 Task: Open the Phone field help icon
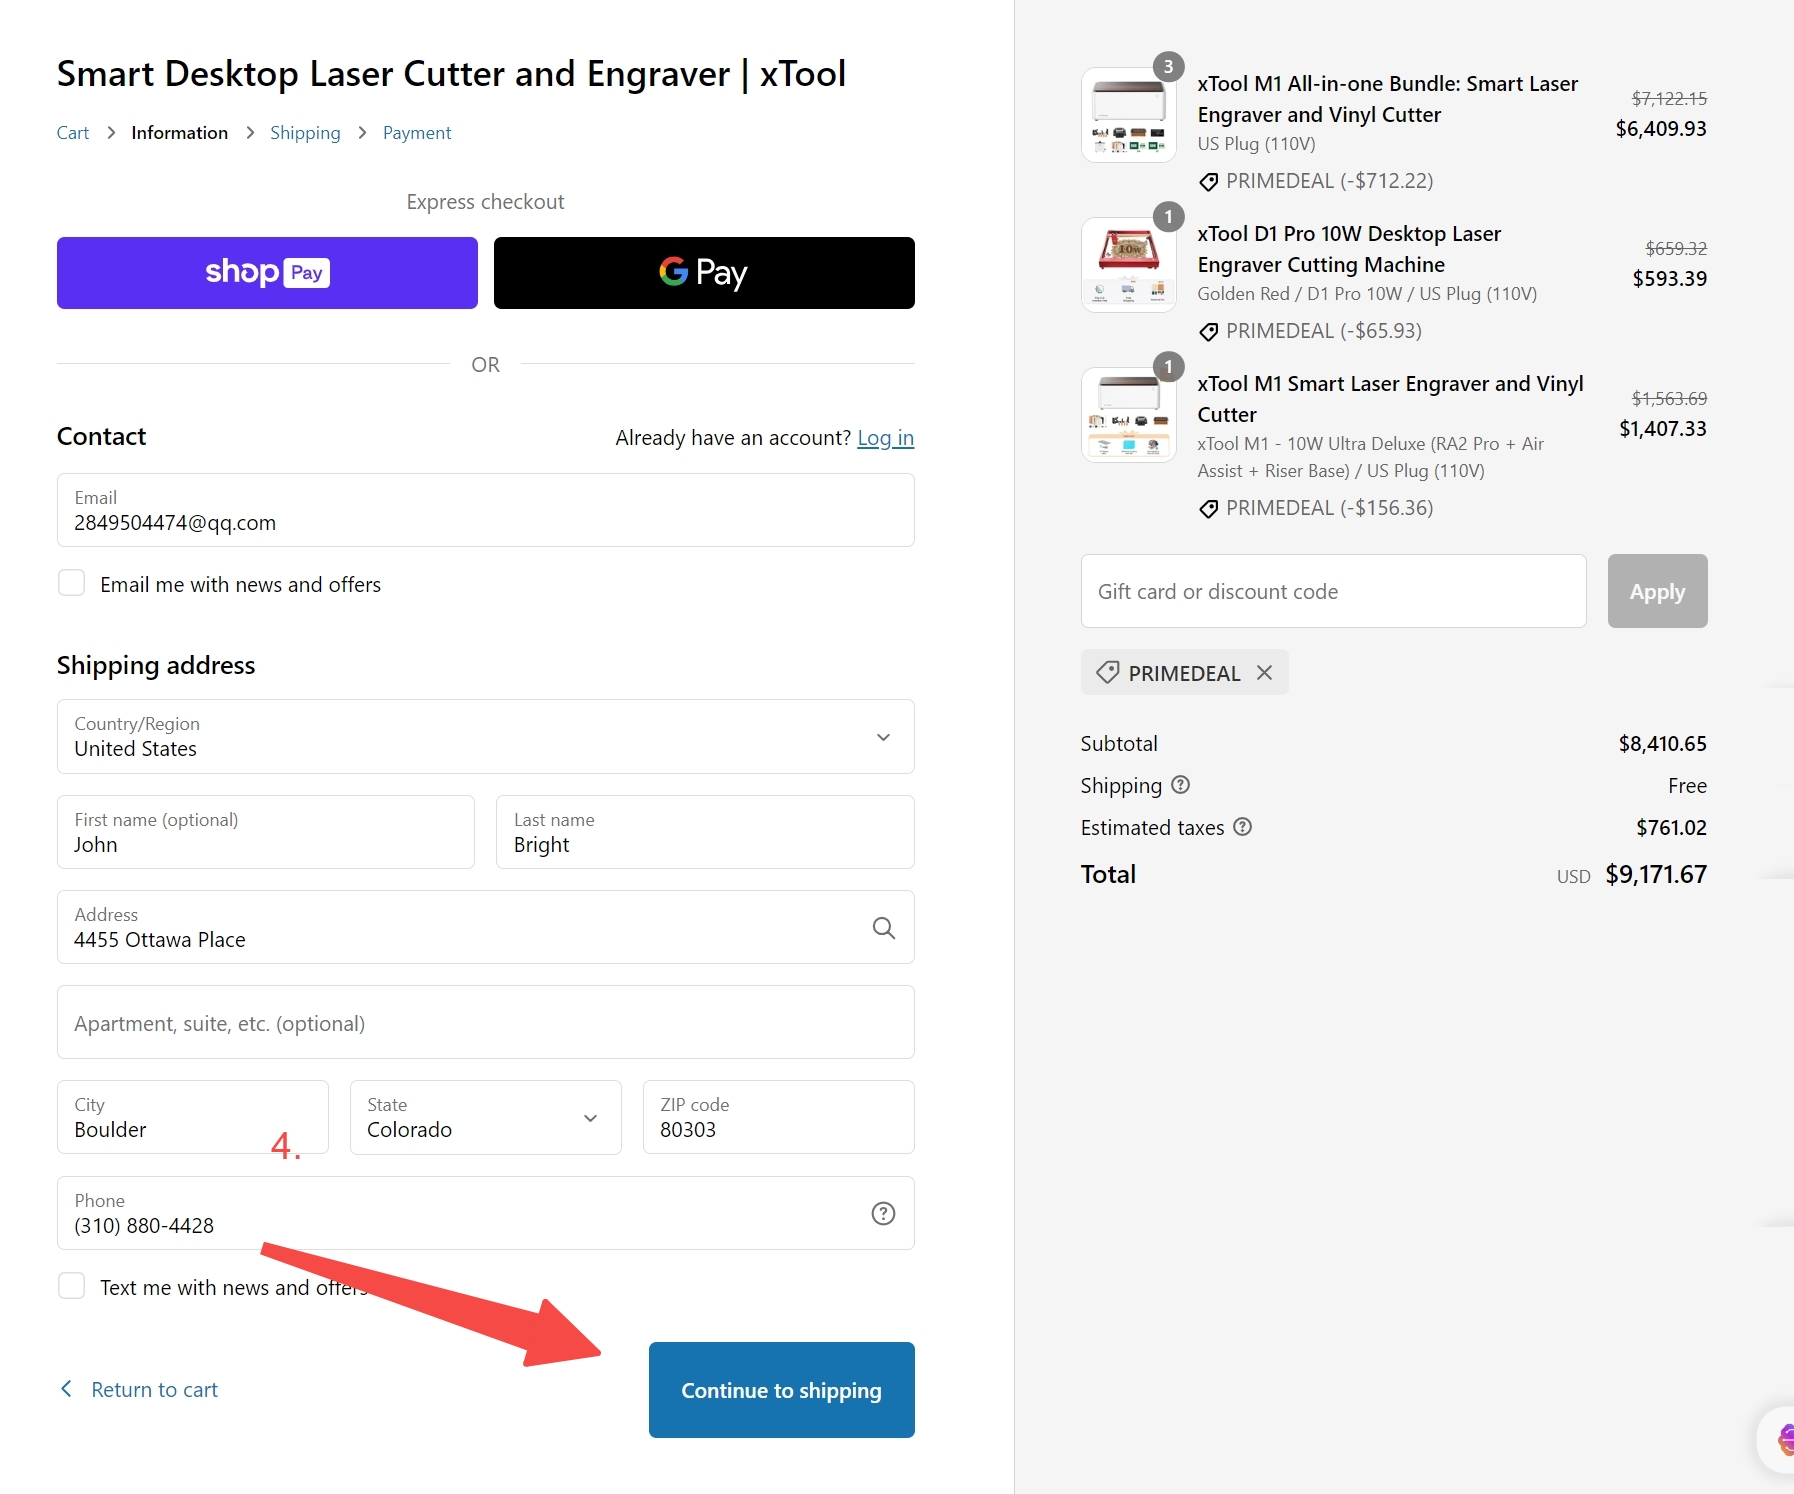point(883,1213)
